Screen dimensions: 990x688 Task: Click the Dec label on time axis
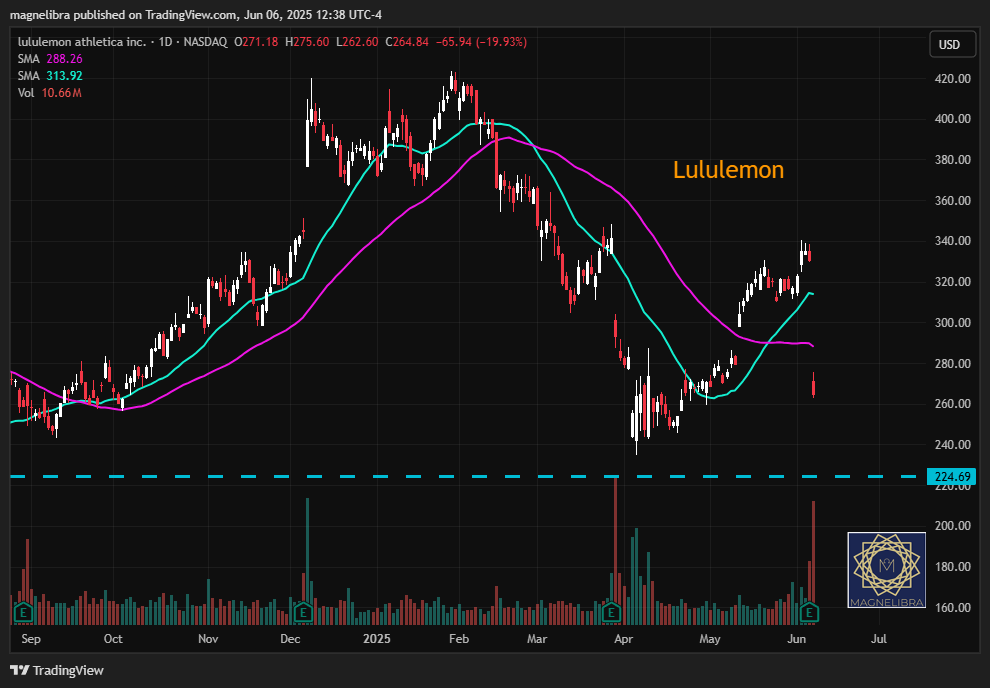click(290, 639)
